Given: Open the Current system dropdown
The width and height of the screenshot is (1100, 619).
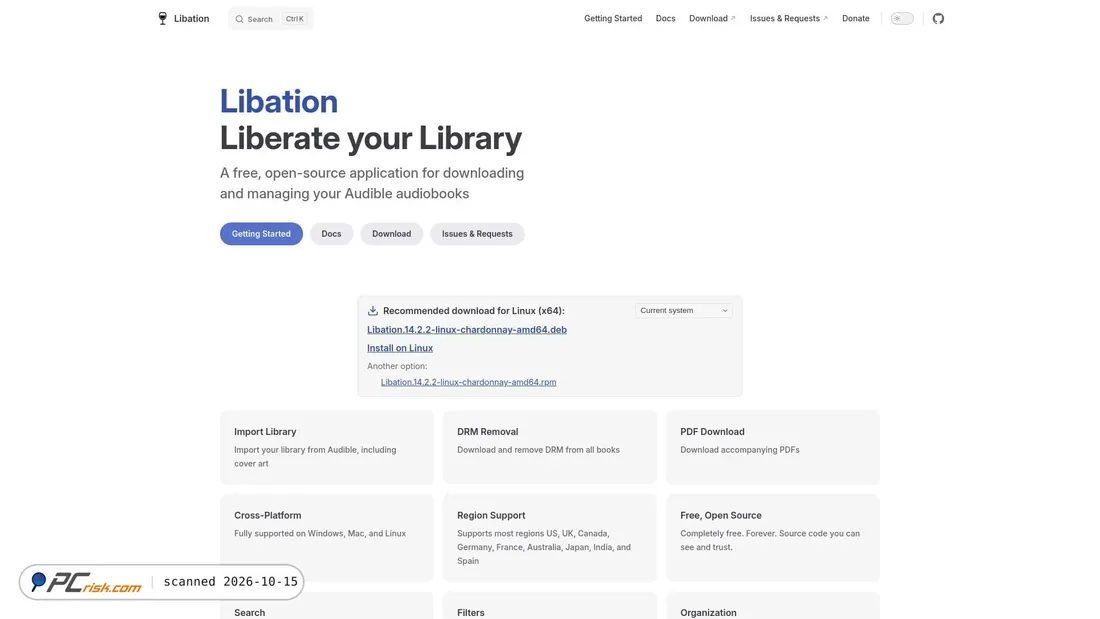Looking at the screenshot, I should pyautogui.click(x=683, y=310).
